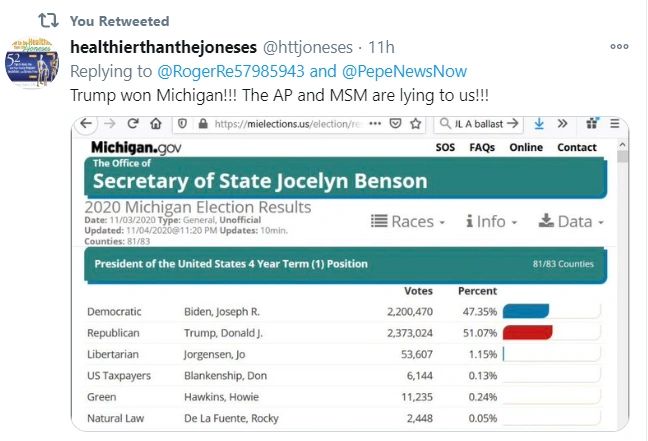The image size is (648, 441).
Task: Bookmark the page with star icon
Action: coord(415,124)
